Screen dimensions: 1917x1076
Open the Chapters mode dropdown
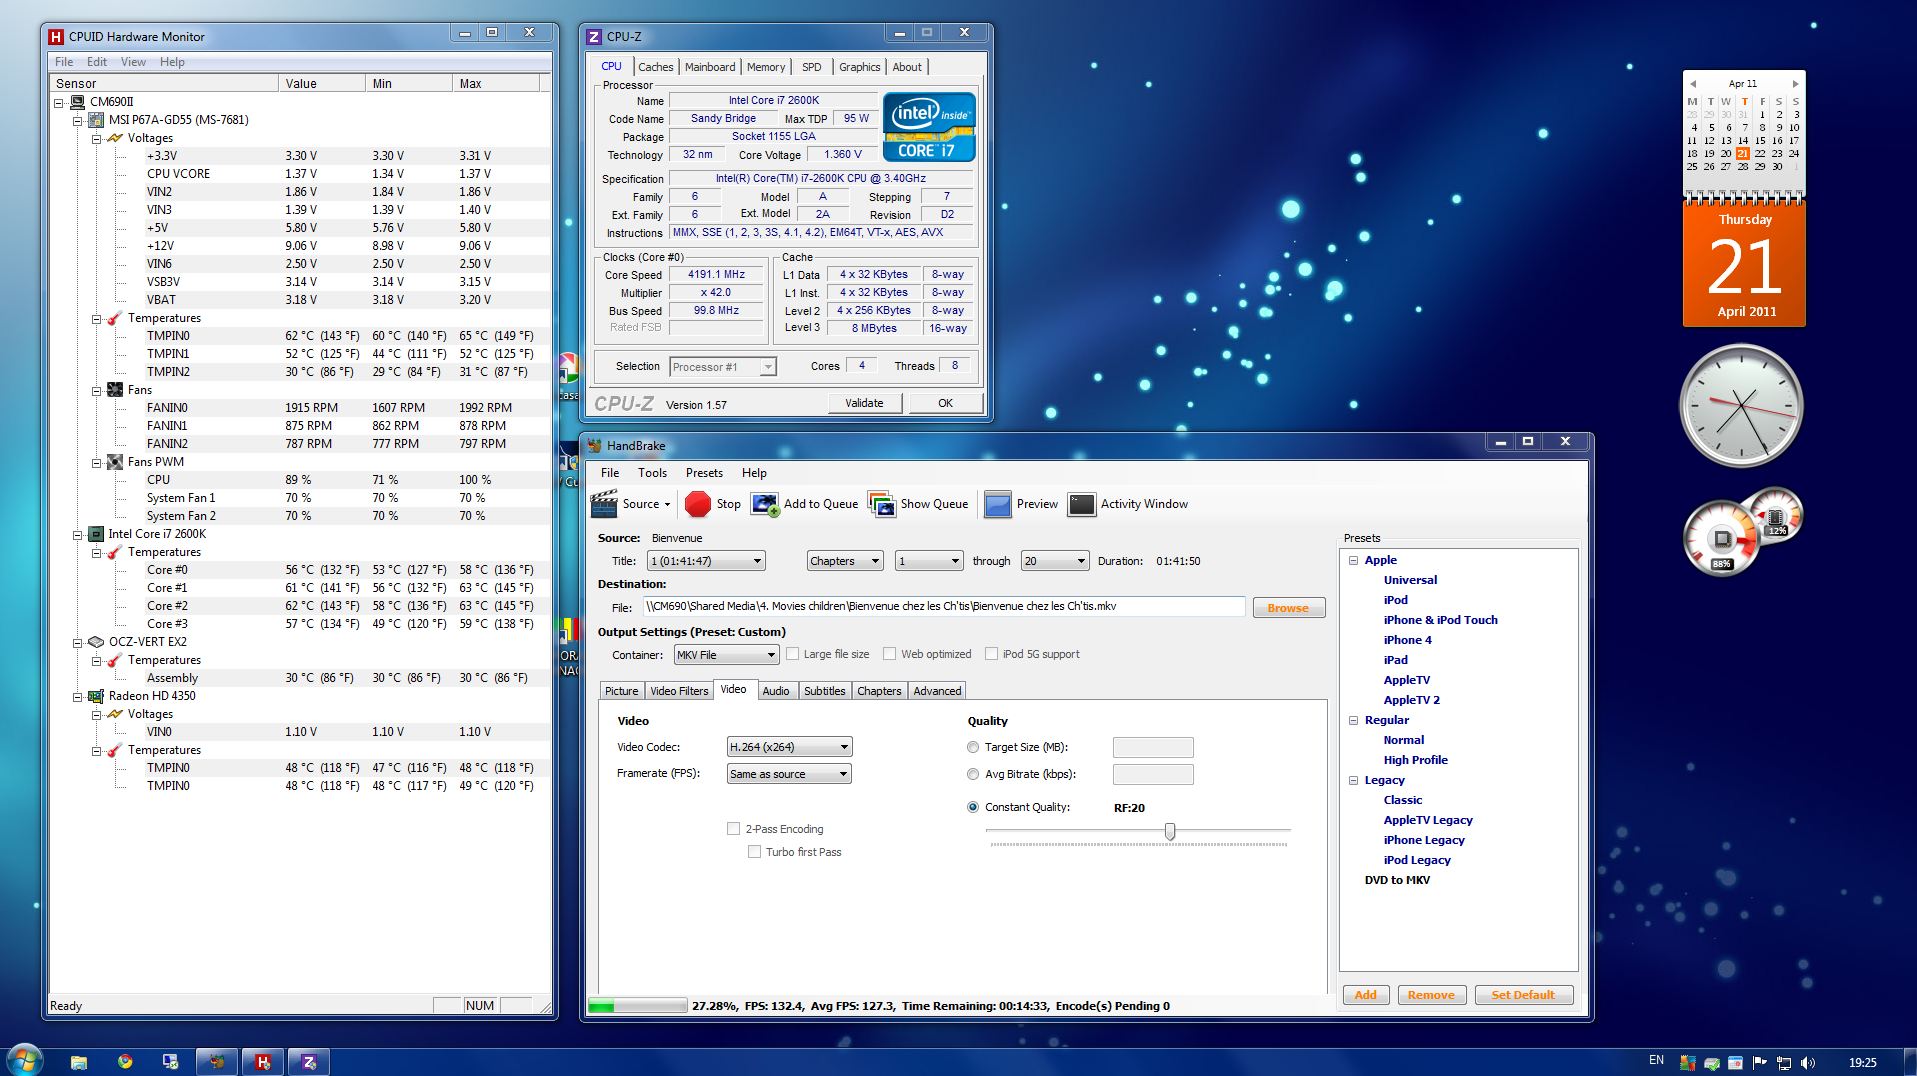845,561
